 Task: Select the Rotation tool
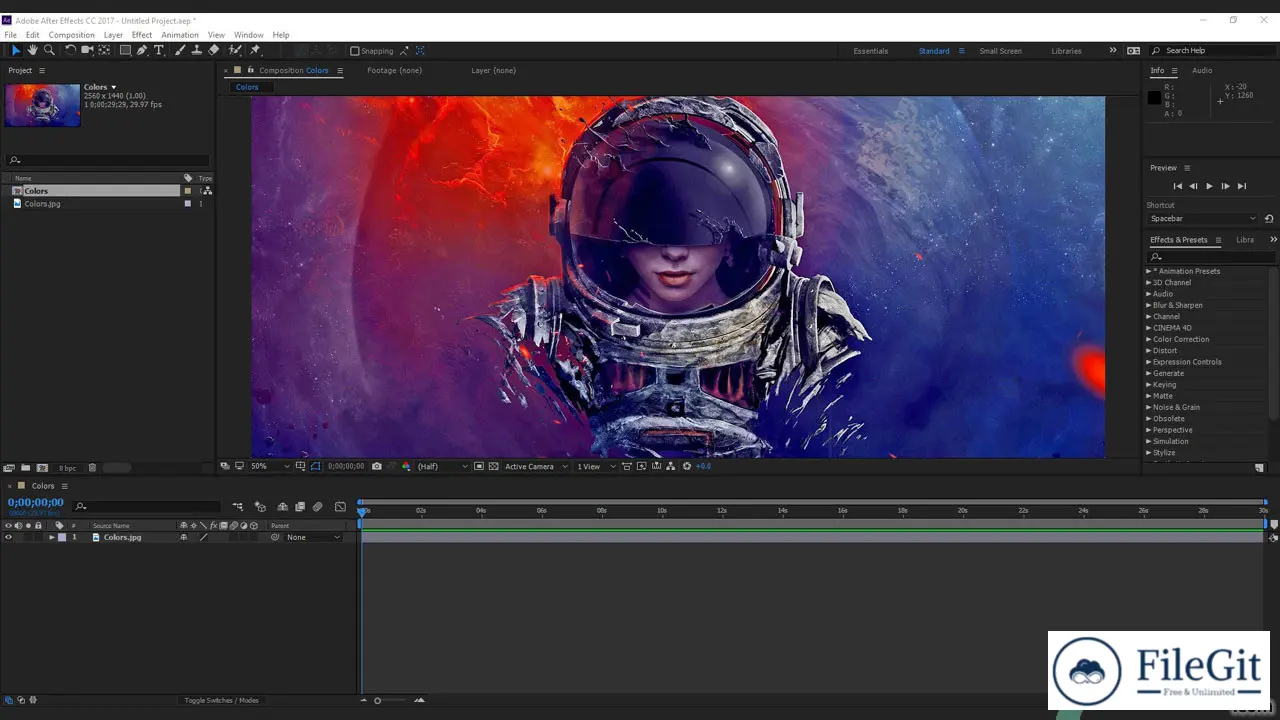(70, 50)
